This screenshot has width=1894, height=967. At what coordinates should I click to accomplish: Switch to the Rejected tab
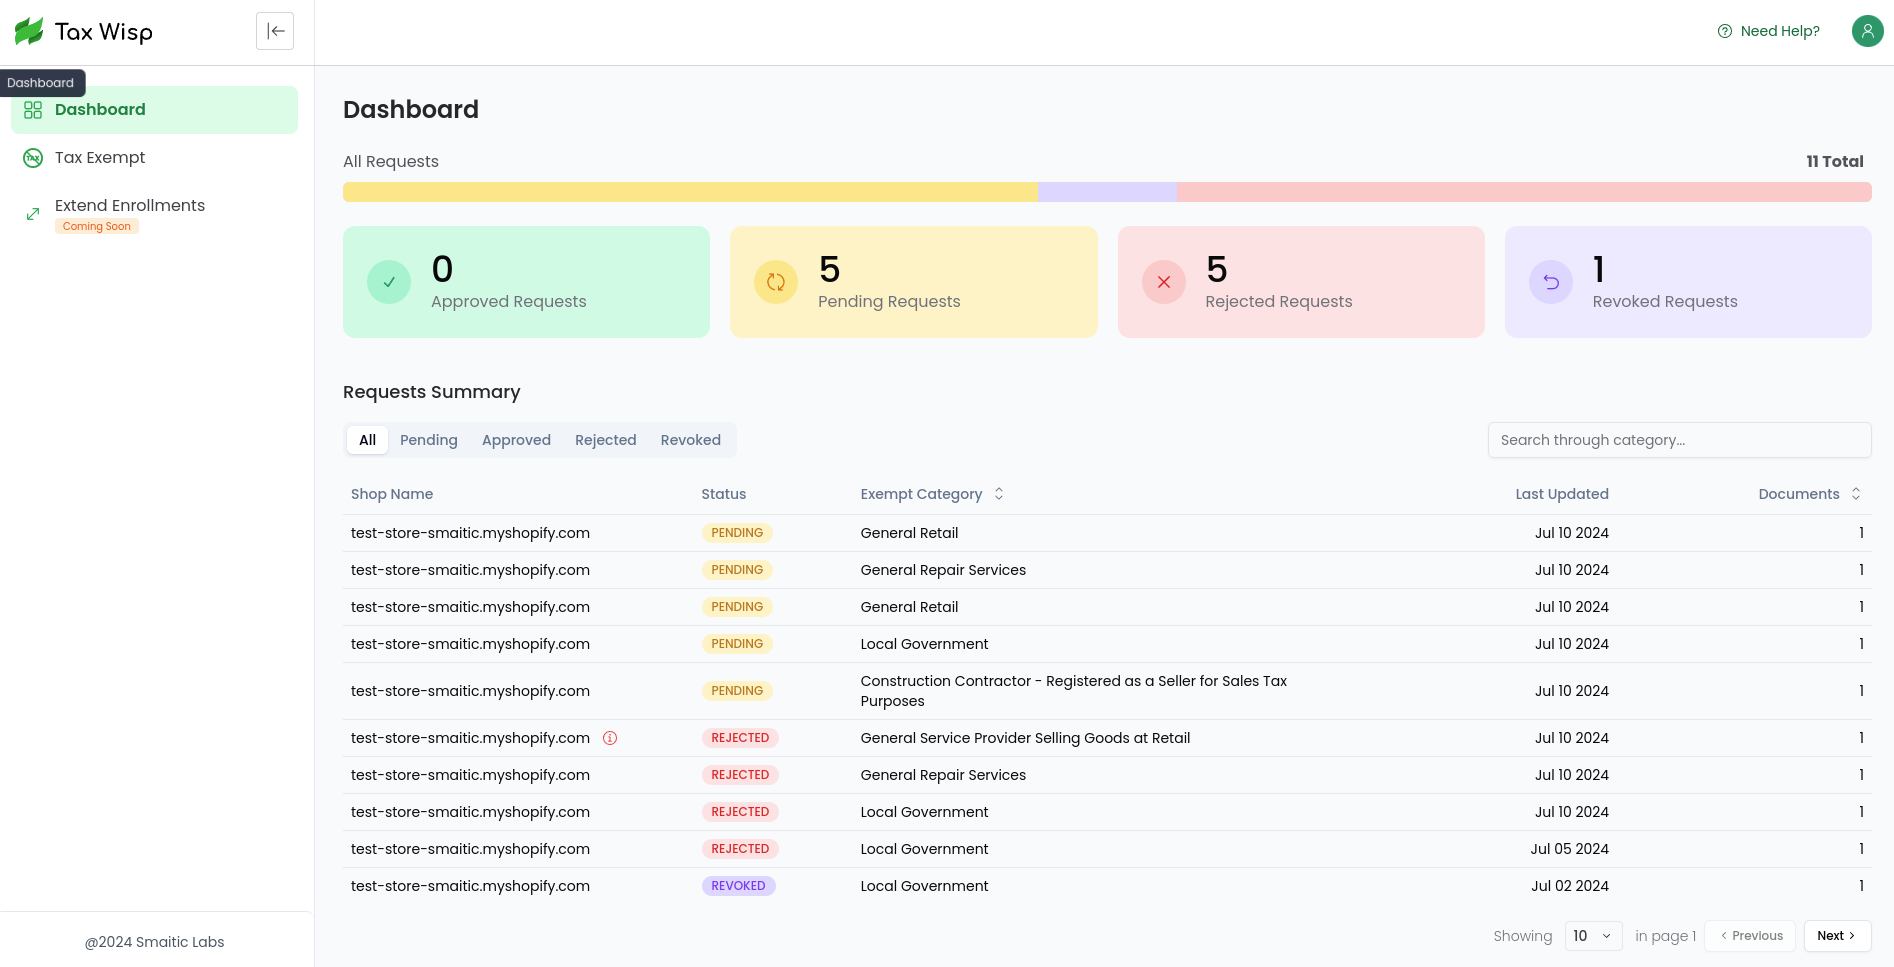[606, 440]
